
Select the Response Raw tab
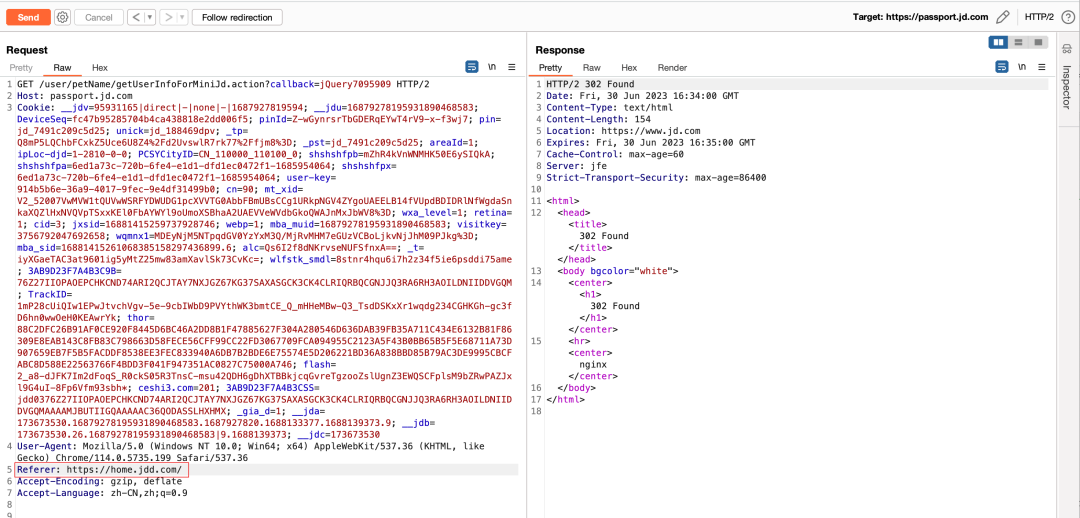pyautogui.click(x=592, y=68)
